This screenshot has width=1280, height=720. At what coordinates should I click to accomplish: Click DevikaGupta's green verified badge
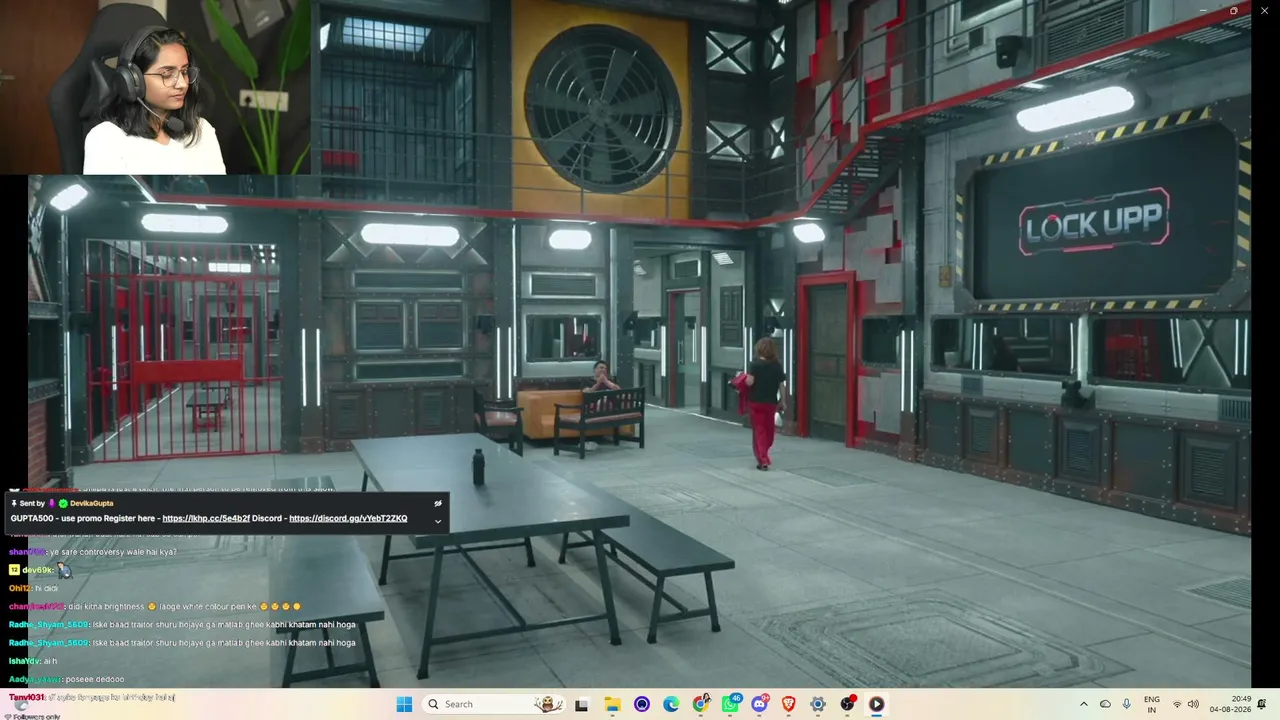tap(63, 503)
